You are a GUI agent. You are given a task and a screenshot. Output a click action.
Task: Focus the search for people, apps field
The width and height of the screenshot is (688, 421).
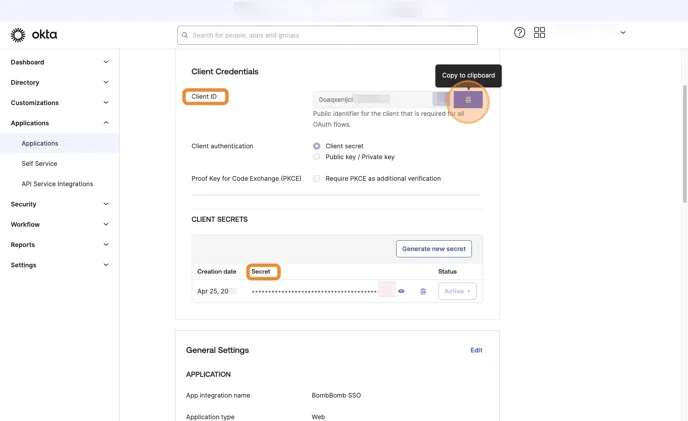coord(327,35)
